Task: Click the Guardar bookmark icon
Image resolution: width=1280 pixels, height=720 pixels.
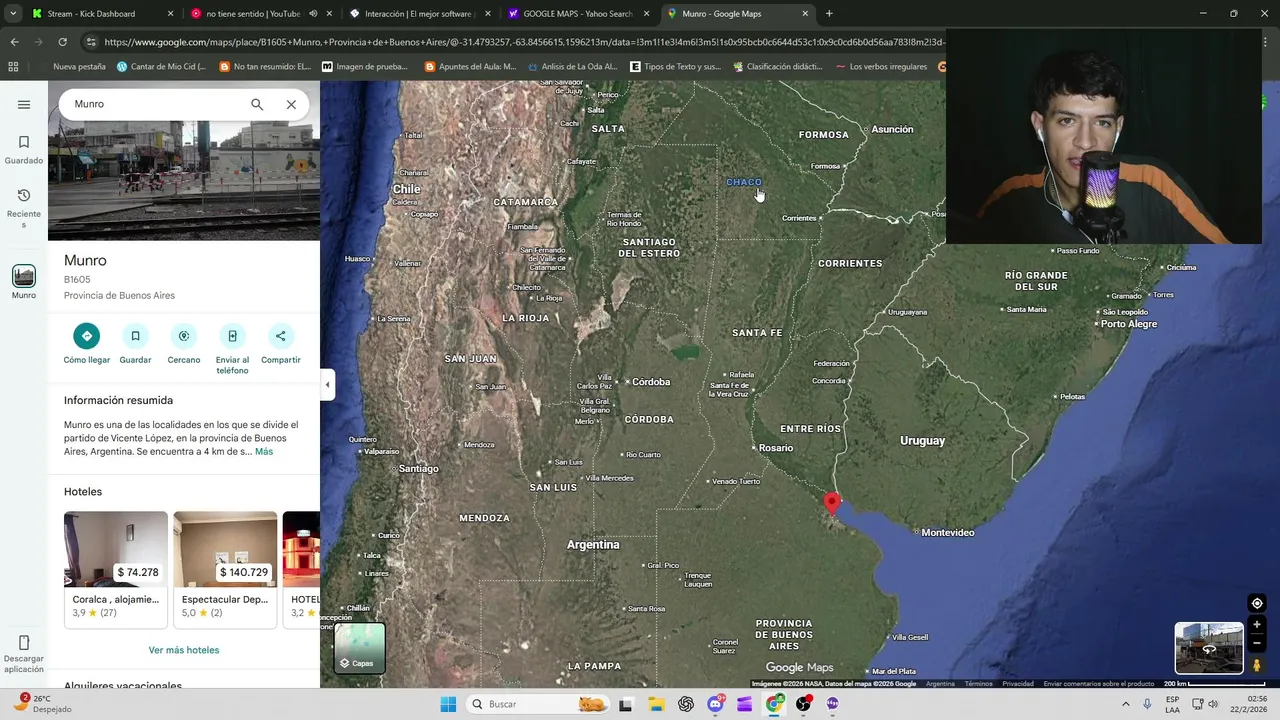Action: (135, 336)
